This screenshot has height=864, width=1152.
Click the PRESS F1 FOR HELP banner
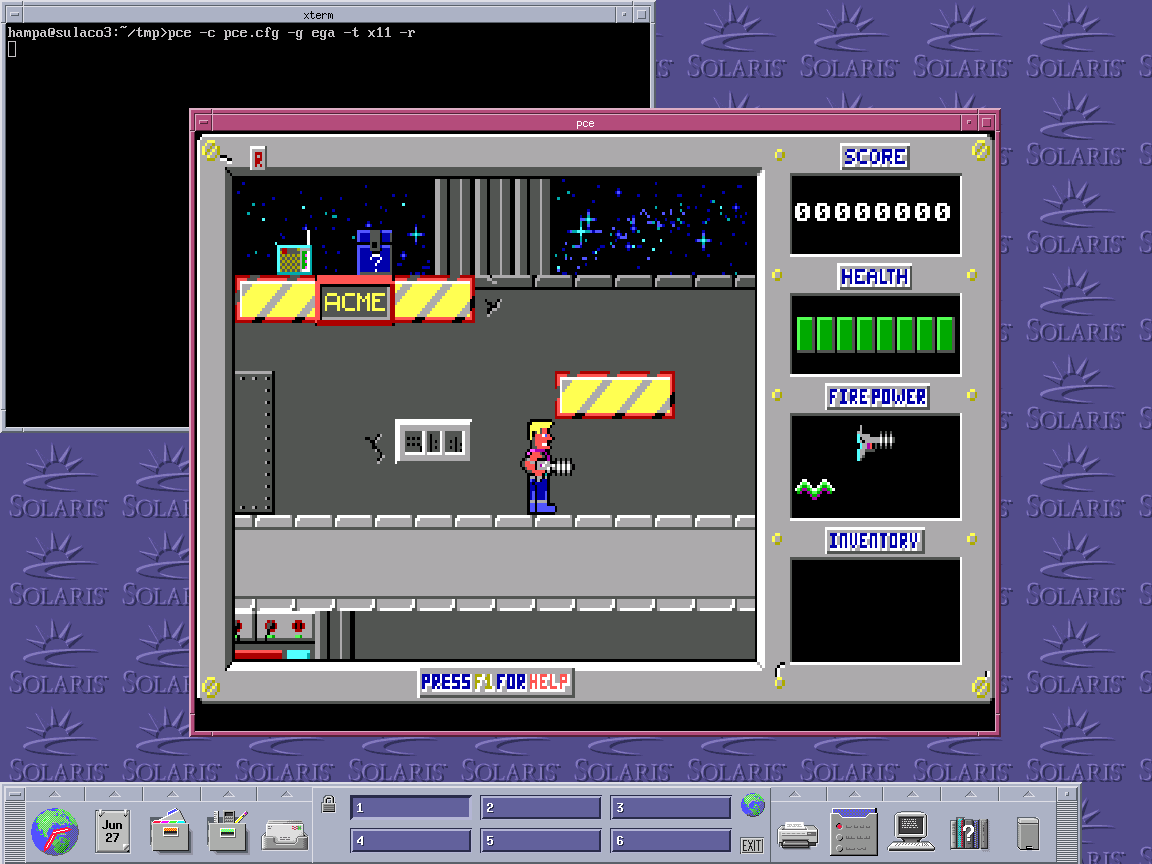(x=496, y=682)
